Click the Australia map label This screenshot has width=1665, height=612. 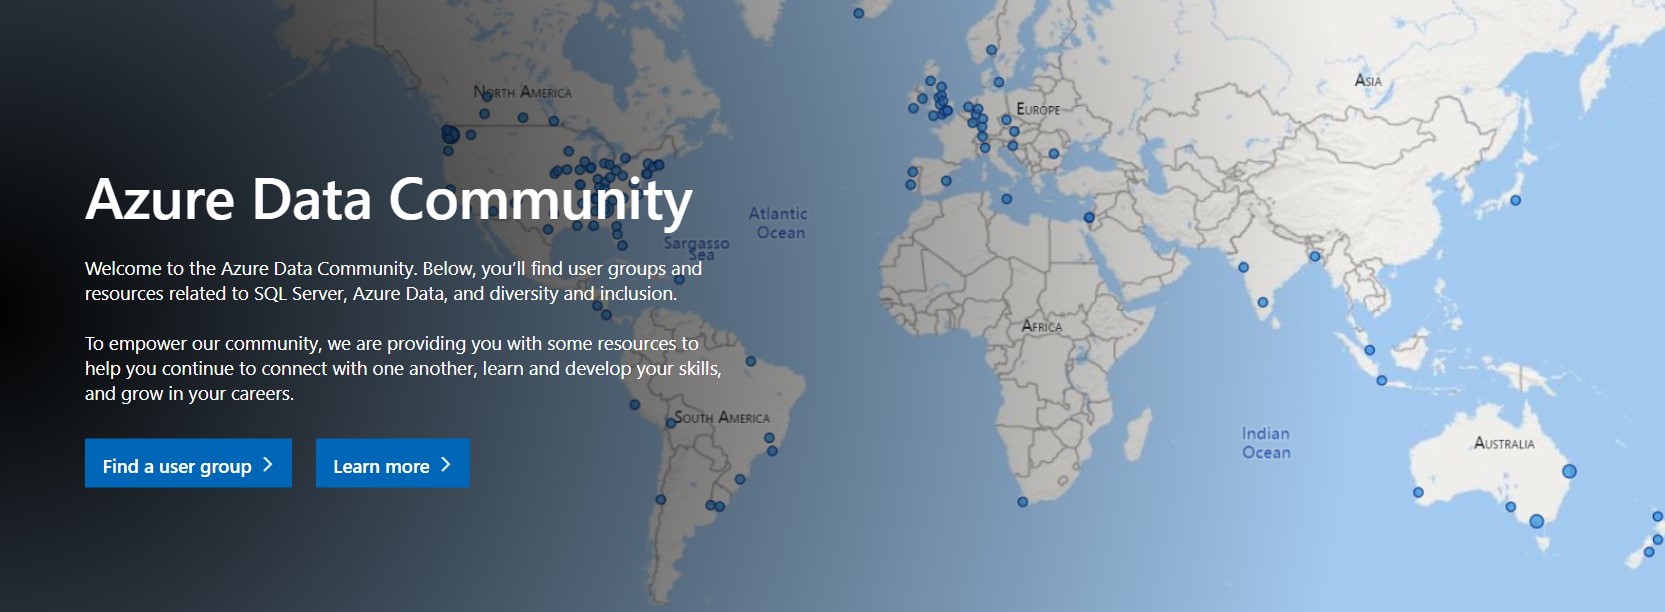click(x=1504, y=443)
